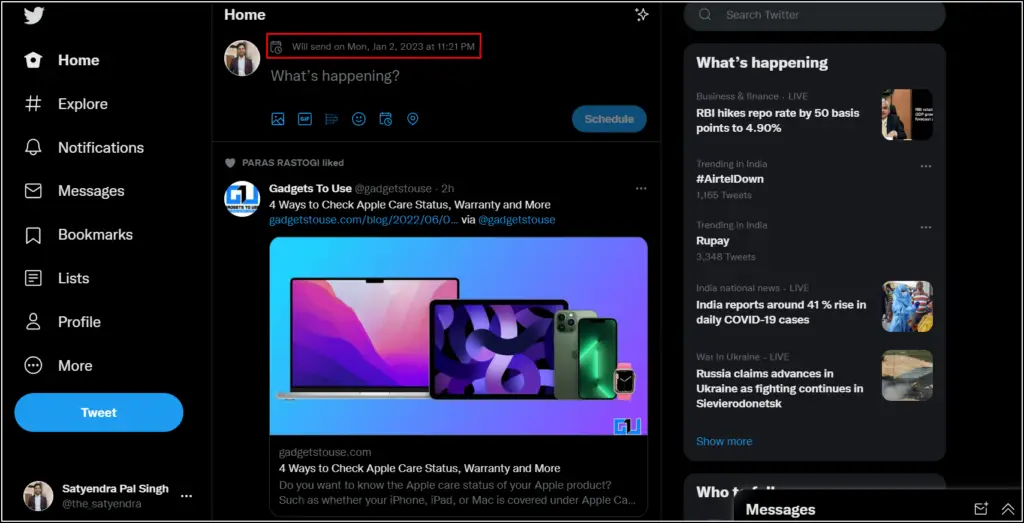Expand the Messages drawer with double chevron
The width and height of the screenshot is (1024, 523).
pos(1008,509)
